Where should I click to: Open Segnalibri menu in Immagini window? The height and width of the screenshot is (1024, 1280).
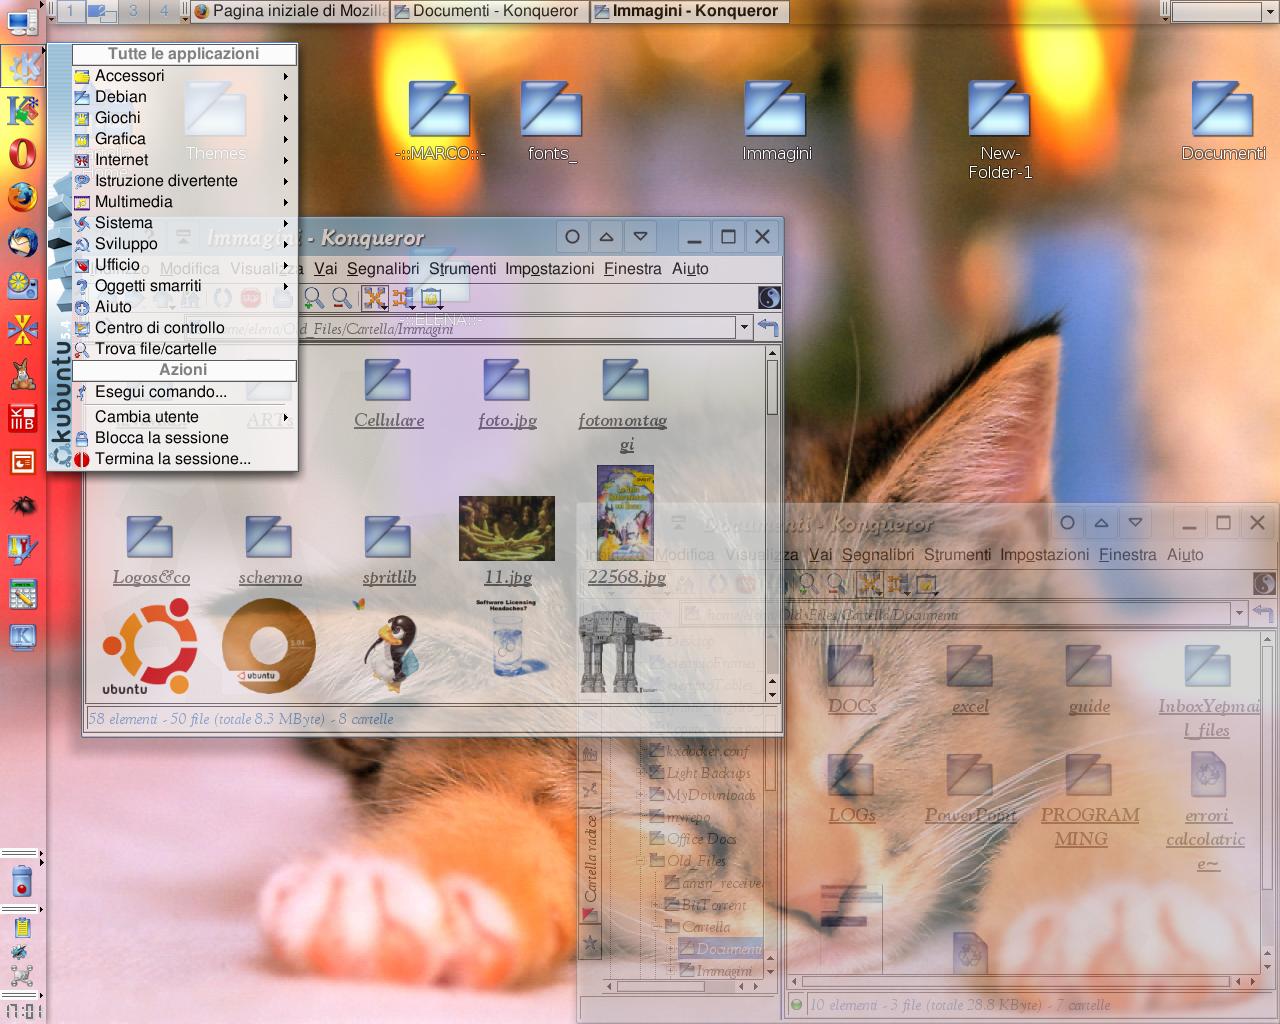(383, 269)
